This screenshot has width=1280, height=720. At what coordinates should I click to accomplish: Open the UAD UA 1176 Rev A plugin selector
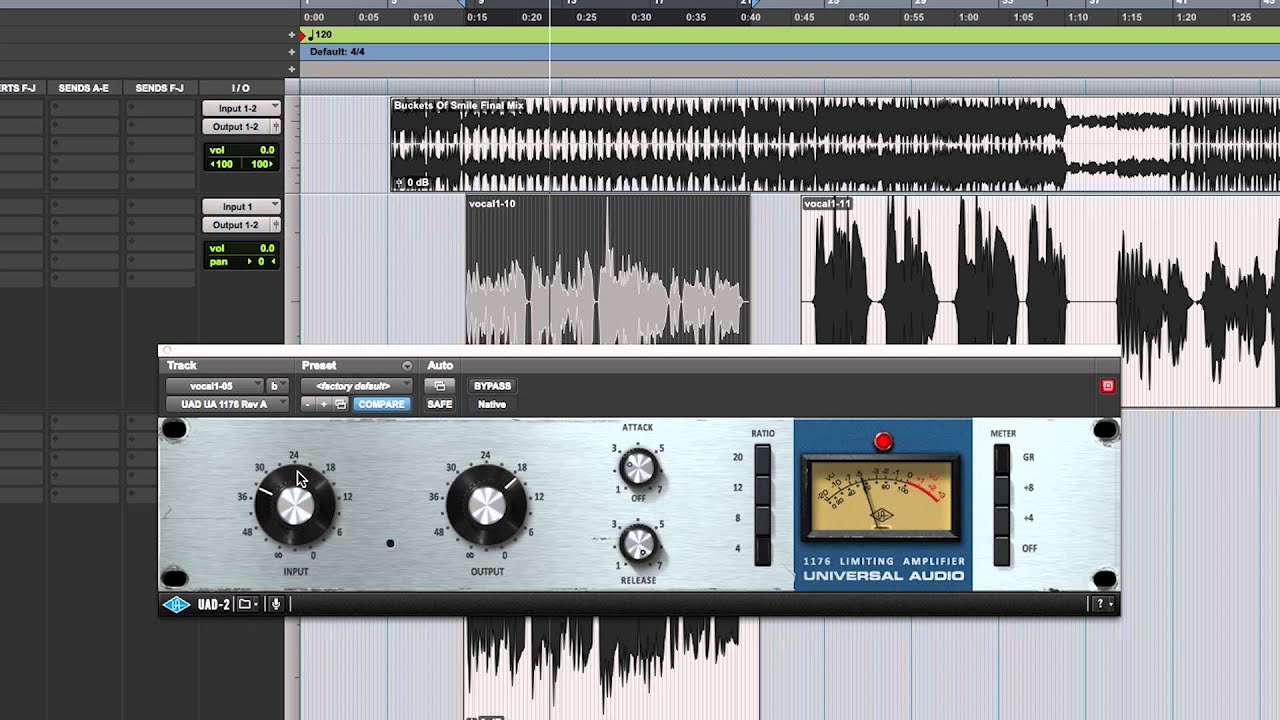click(x=227, y=404)
